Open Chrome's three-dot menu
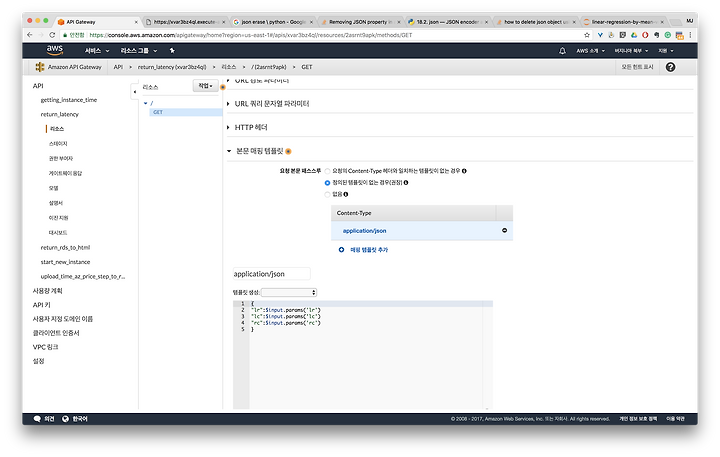The height and width of the screenshot is (457, 720). click(690, 35)
